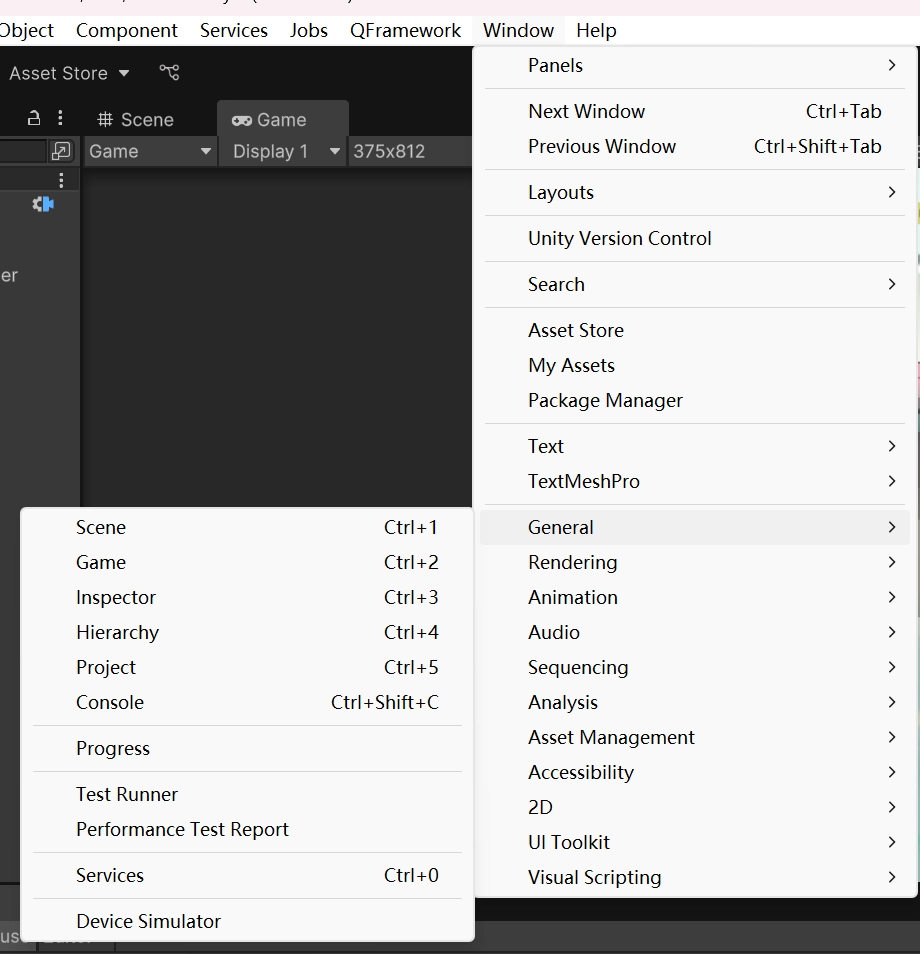Open Performance Test Report
Image resolution: width=920 pixels, height=954 pixels.
(247, 829)
